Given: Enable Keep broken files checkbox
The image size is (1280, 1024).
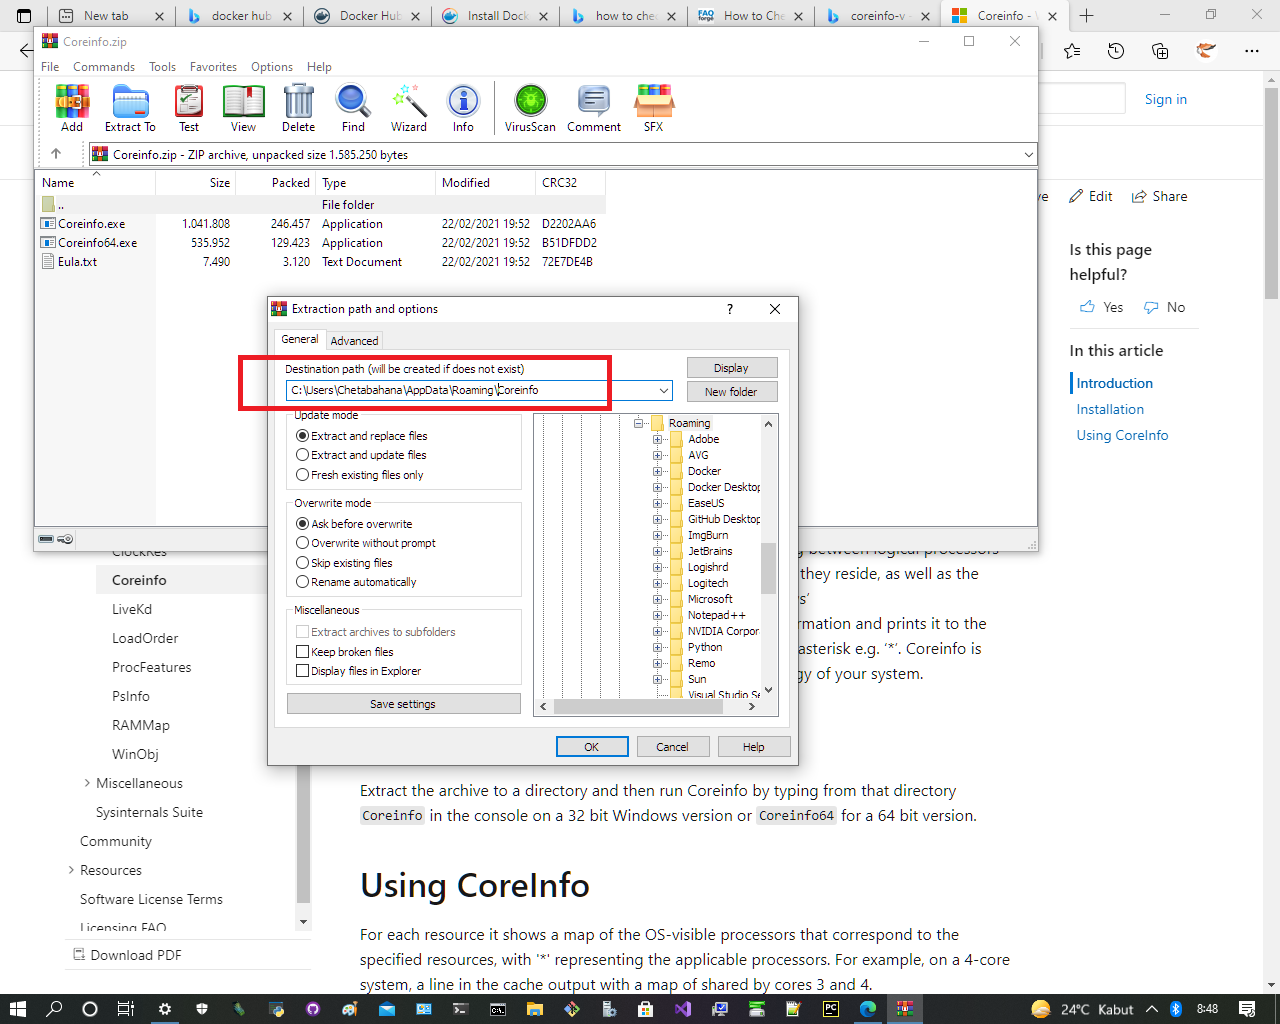Looking at the screenshot, I should coord(302,652).
